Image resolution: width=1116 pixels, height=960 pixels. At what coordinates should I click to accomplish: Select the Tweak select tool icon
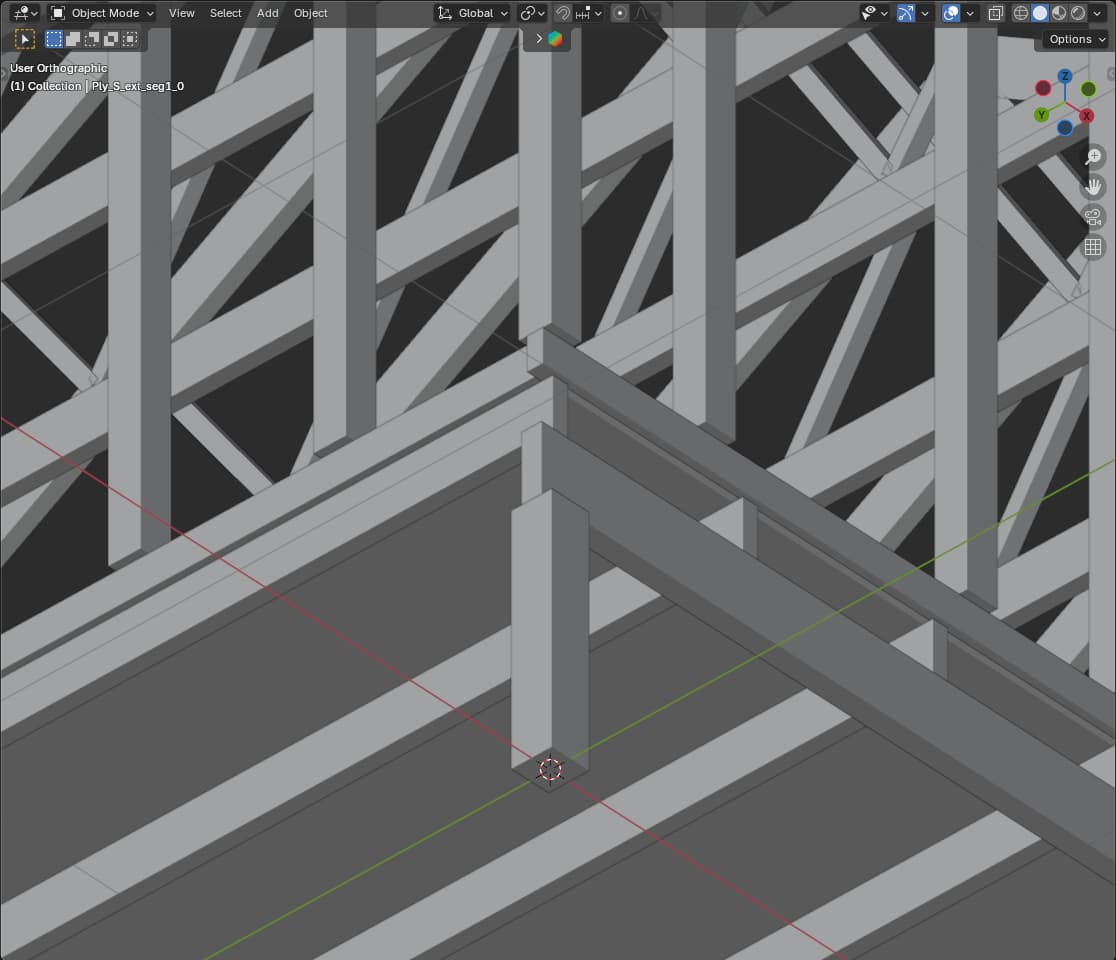[25, 39]
